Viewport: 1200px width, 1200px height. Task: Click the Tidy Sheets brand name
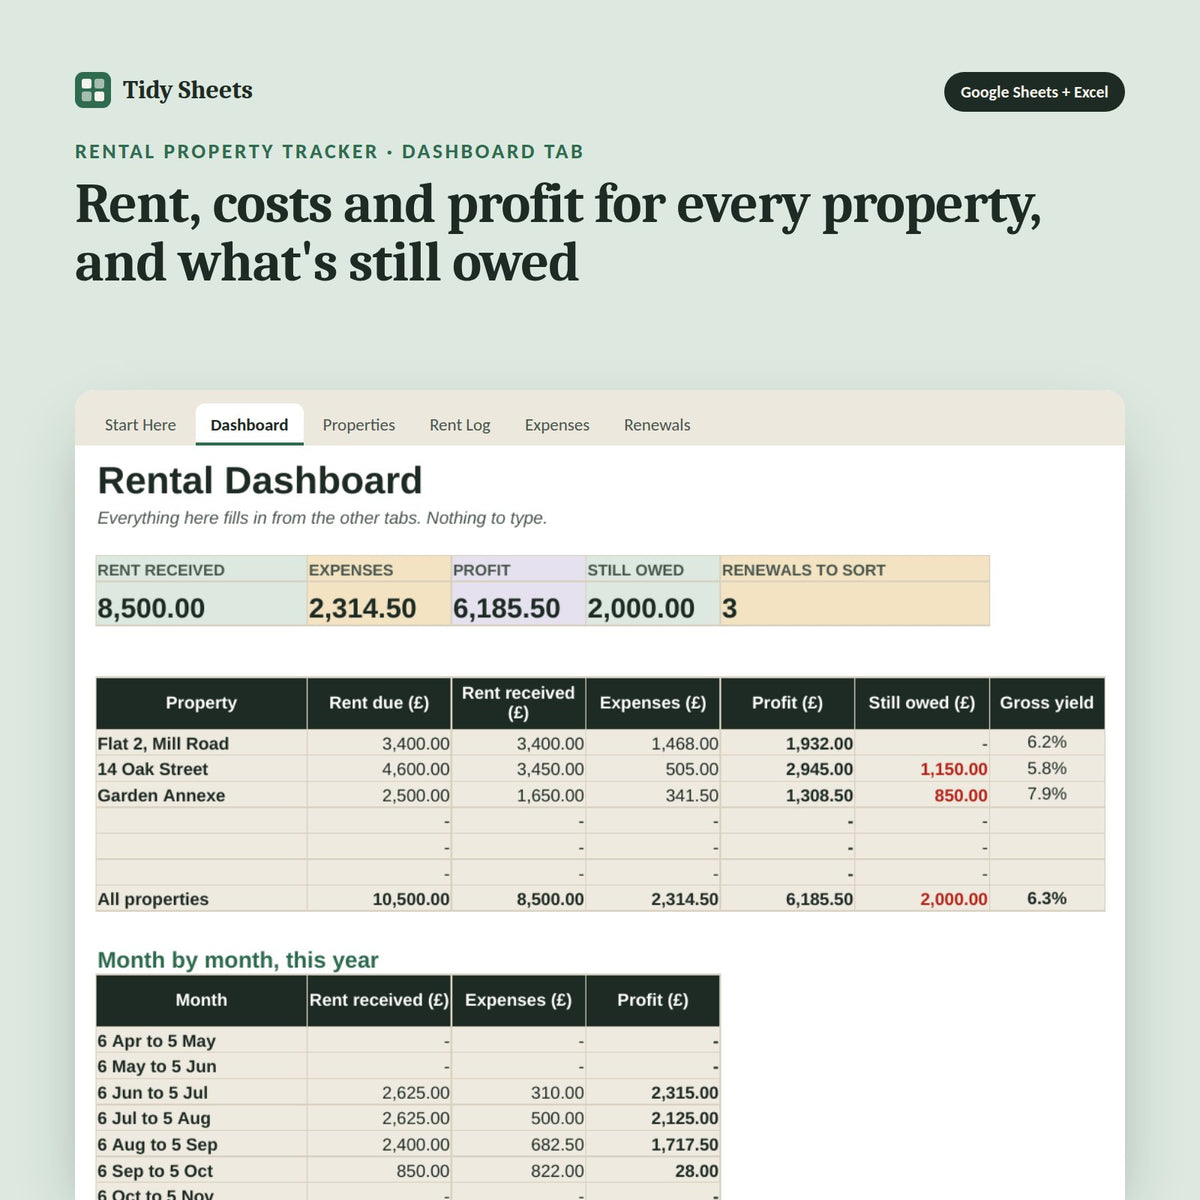[188, 90]
